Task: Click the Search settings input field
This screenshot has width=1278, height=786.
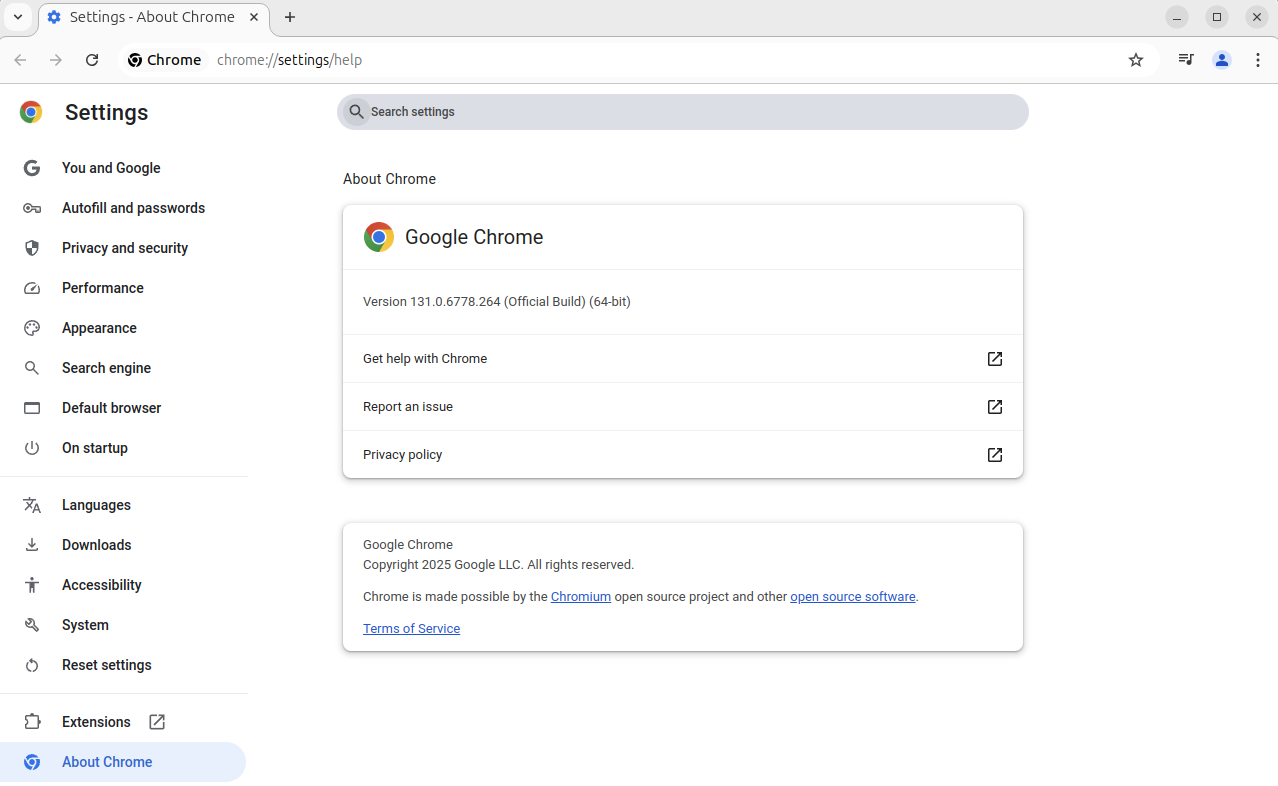Action: [690, 112]
